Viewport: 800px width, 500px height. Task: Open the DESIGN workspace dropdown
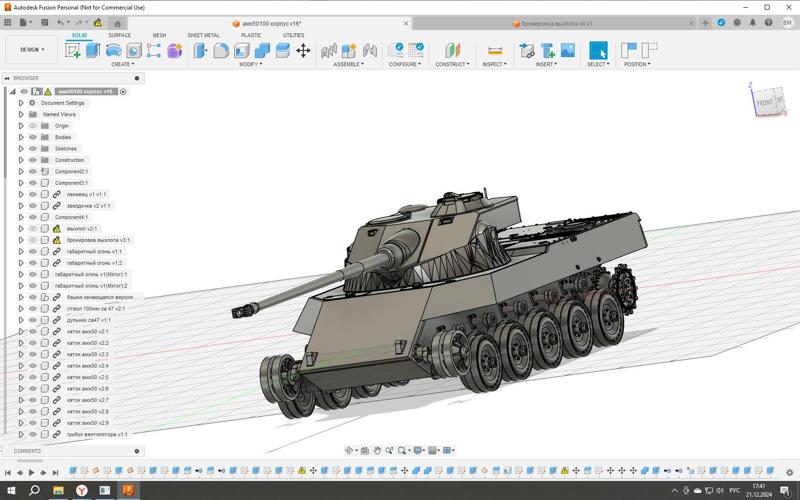pyautogui.click(x=32, y=49)
